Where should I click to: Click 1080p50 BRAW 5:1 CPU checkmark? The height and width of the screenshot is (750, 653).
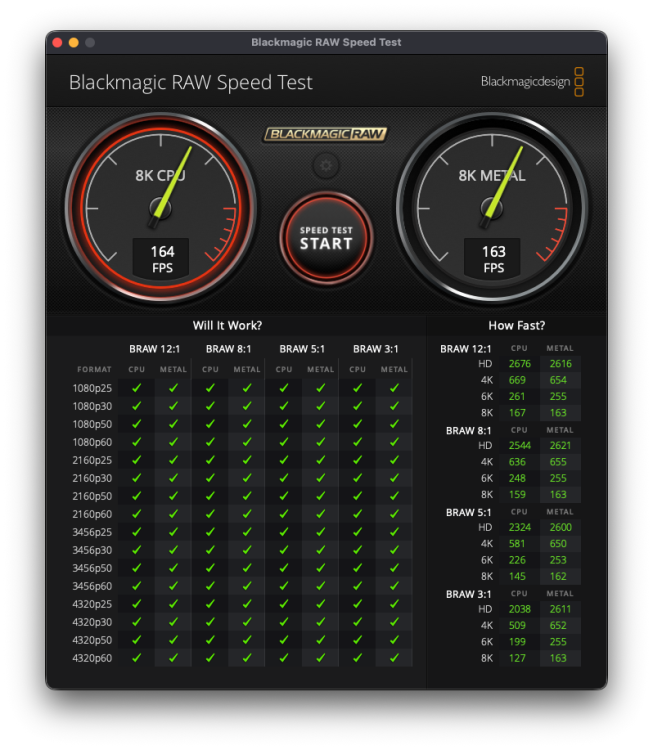pyautogui.click(x=284, y=424)
